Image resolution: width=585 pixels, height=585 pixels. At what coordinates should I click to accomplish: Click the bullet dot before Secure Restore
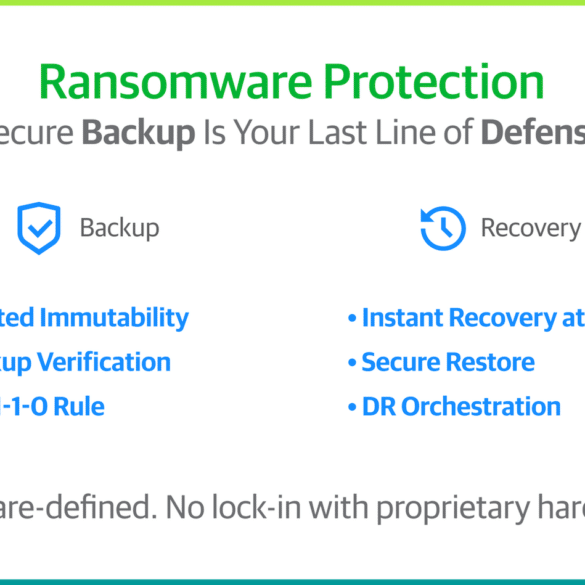coord(352,363)
